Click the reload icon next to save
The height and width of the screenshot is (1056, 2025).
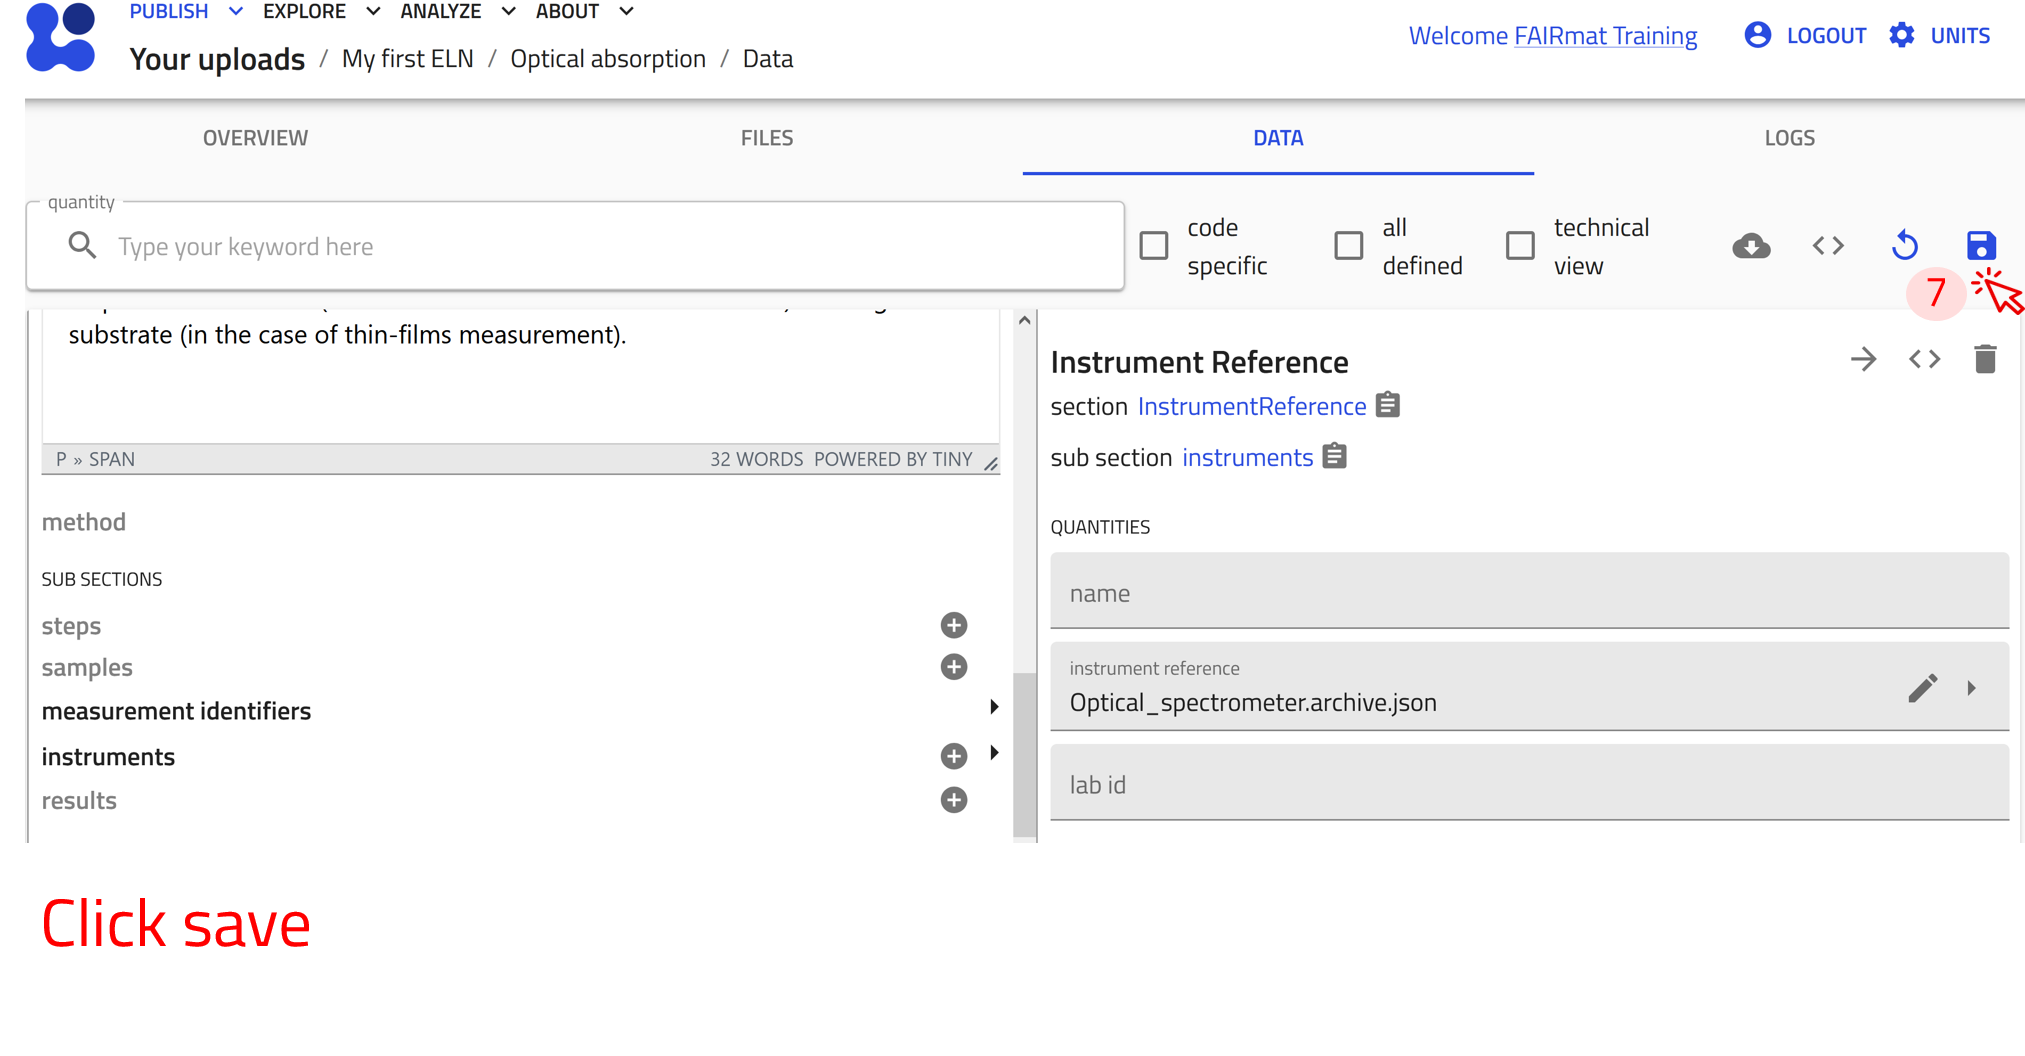pos(1905,246)
